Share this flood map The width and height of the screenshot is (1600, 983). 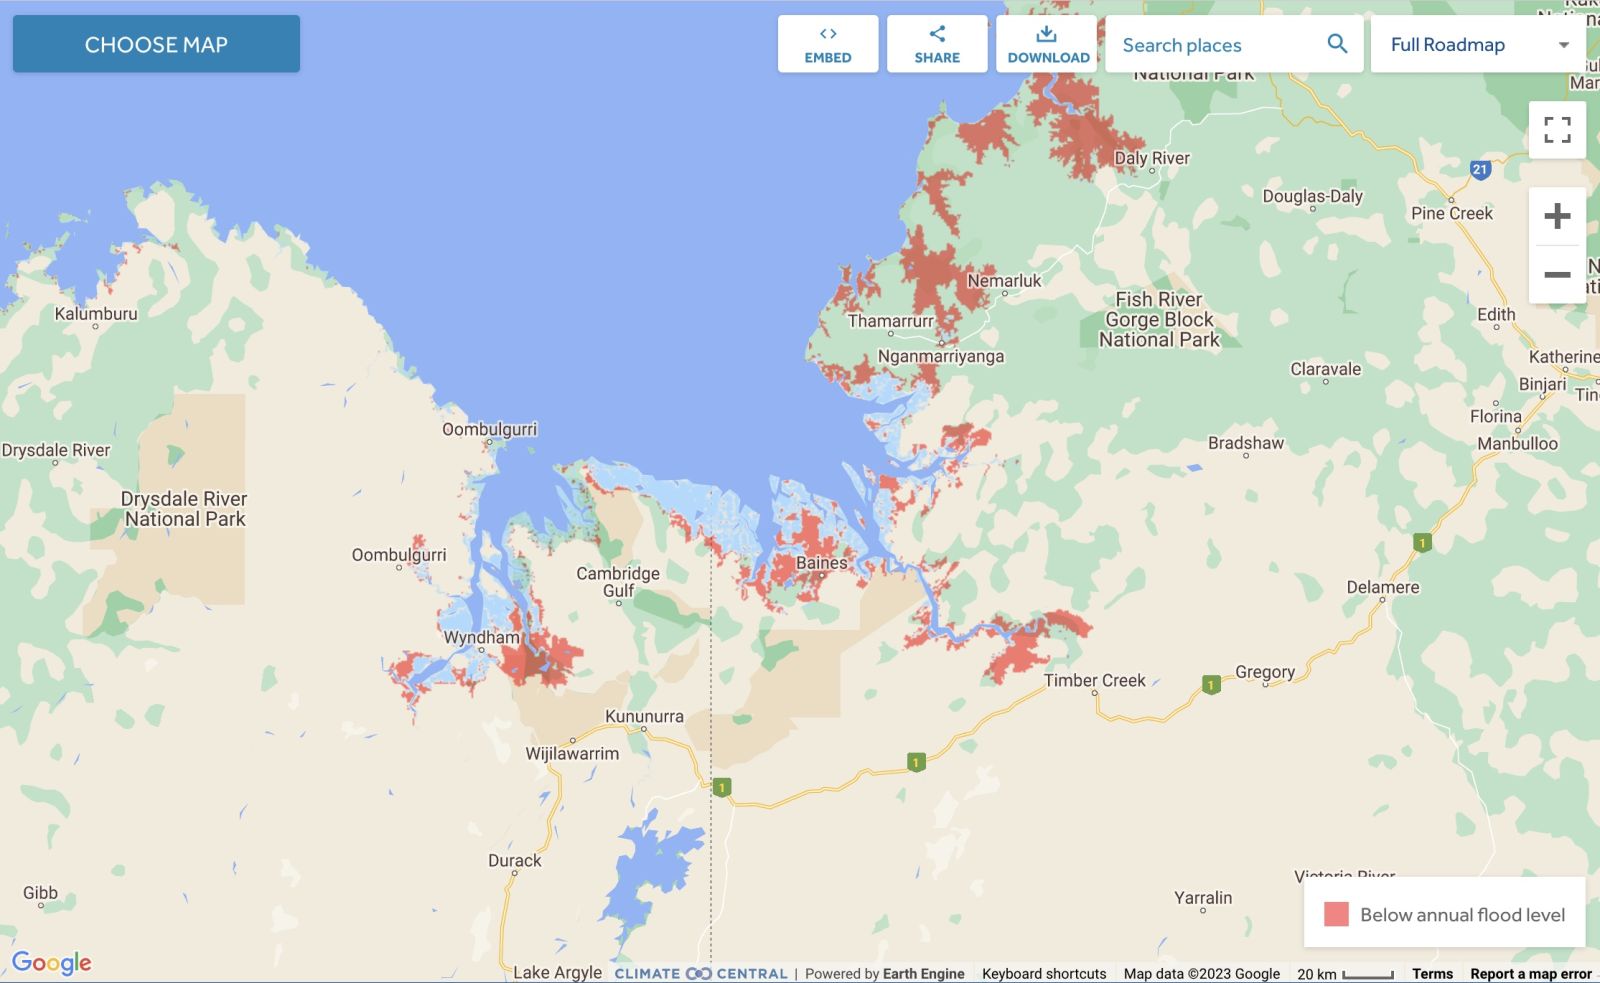[x=937, y=44]
